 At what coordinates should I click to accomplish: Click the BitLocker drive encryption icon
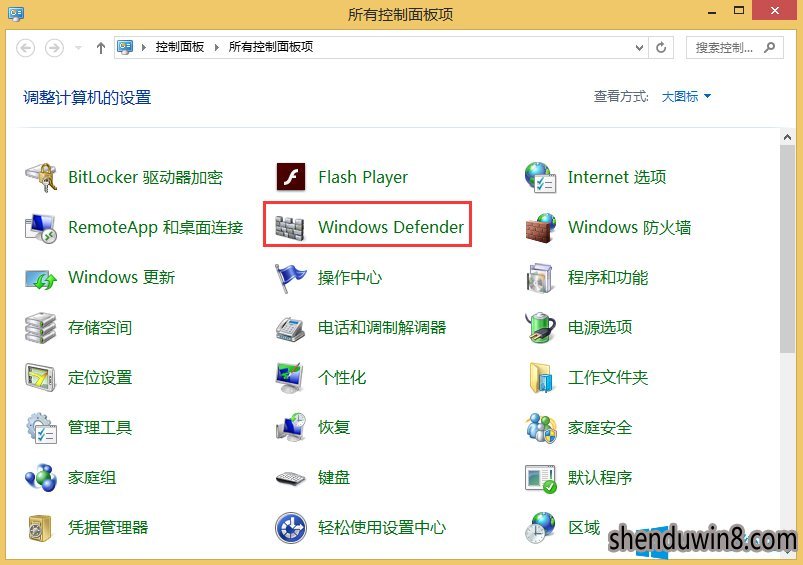point(40,177)
